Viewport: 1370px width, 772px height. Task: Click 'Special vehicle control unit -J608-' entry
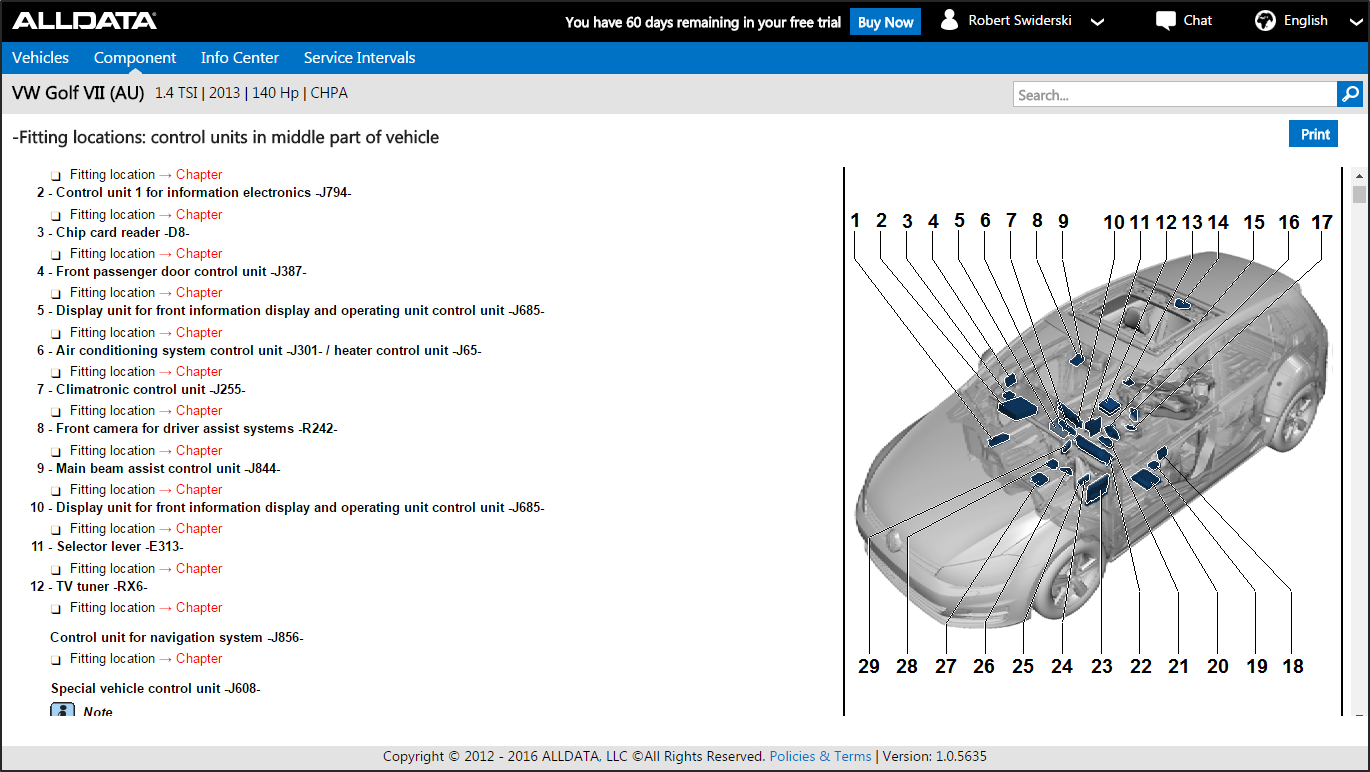pyautogui.click(x=156, y=689)
